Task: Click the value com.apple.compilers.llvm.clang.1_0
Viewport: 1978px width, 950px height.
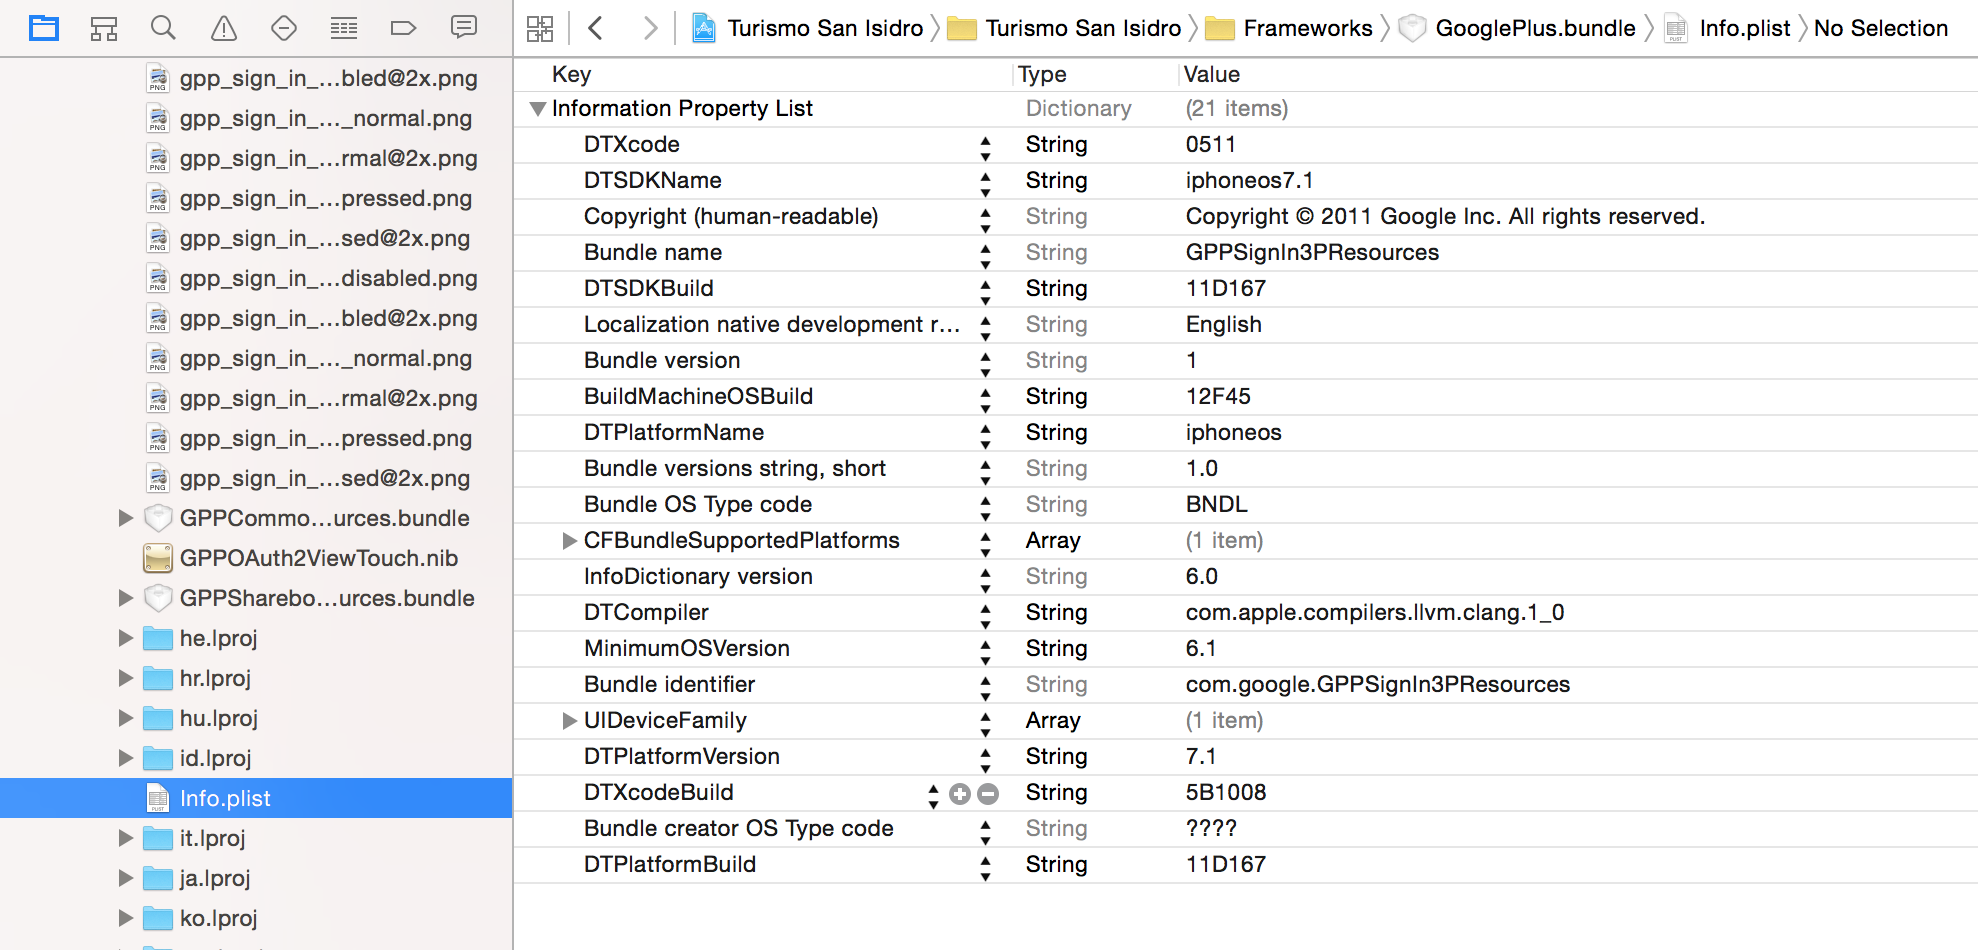Action: click(x=1375, y=612)
